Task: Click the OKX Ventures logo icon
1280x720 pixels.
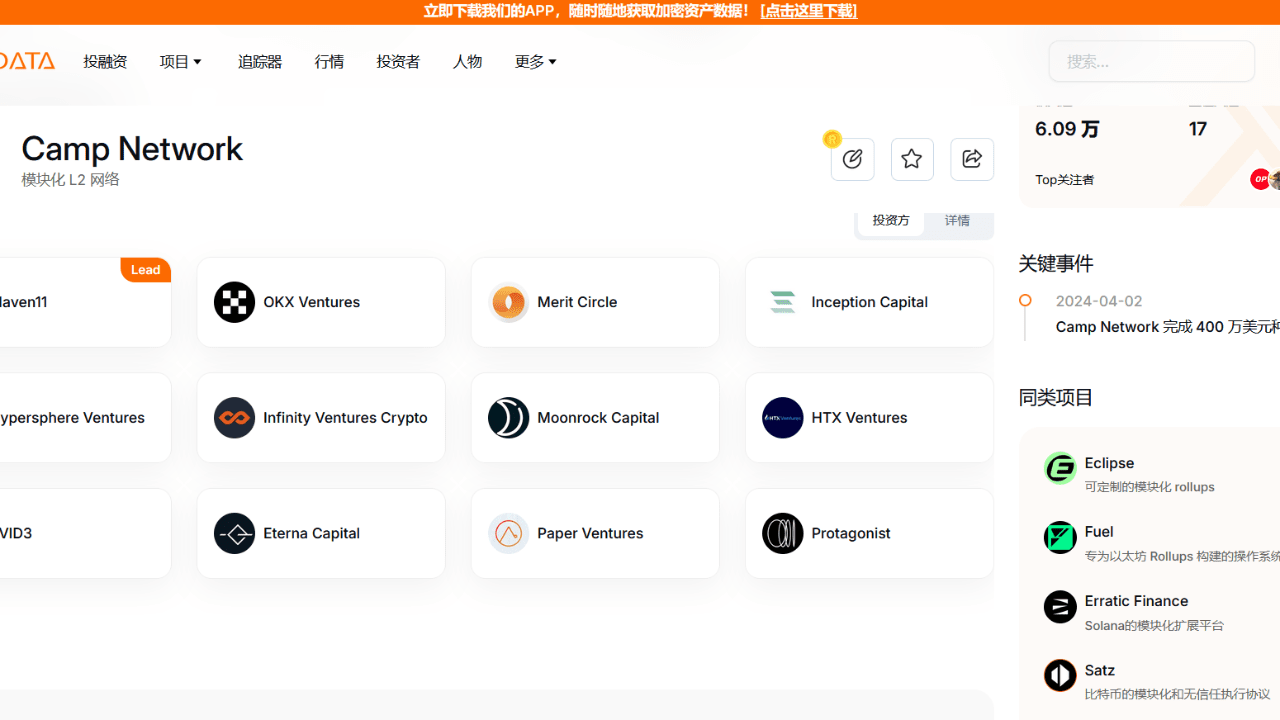Action: click(x=234, y=301)
